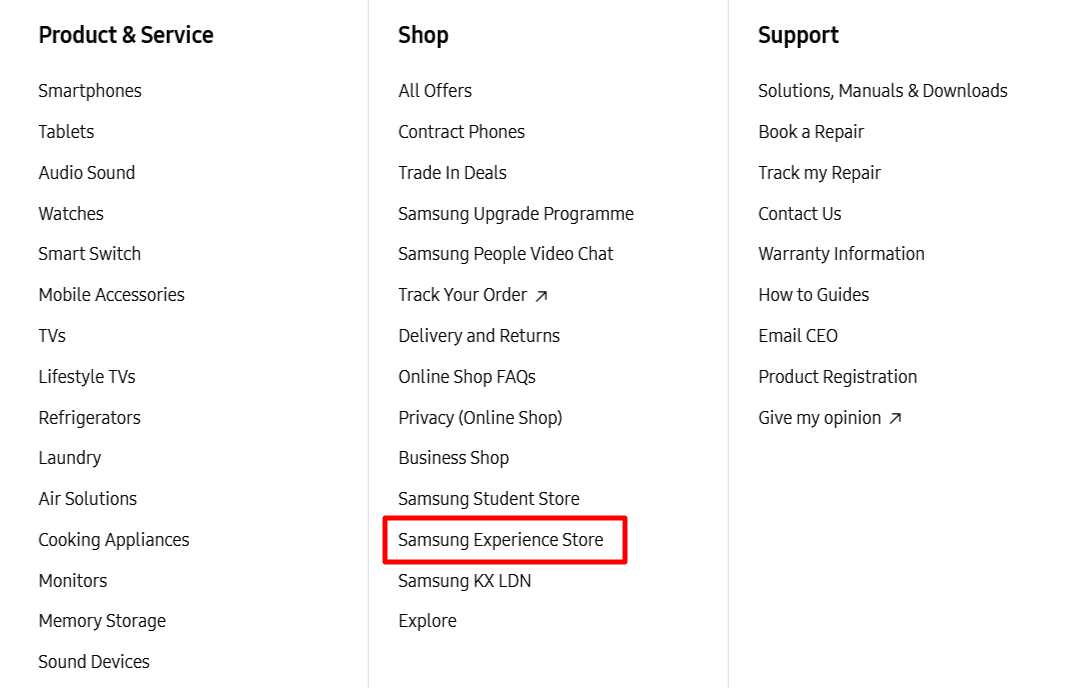Open the Samsung Upgrade Programme
Screen dimensions: 1076x688
516,213
